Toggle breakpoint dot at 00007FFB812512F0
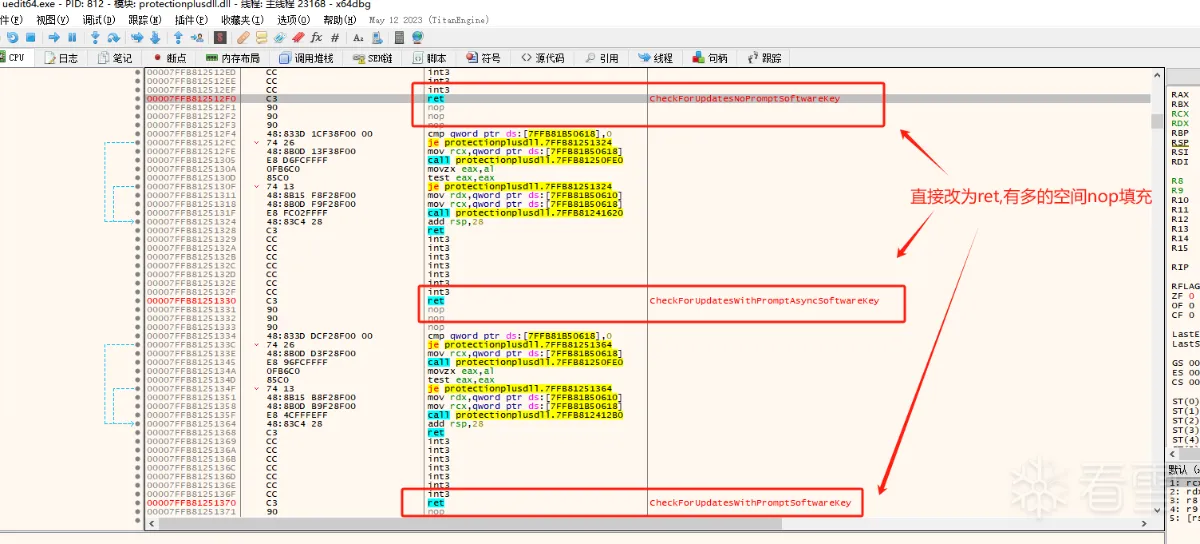The width and height of the screenshot is (1200, 544). click(138, 99)
